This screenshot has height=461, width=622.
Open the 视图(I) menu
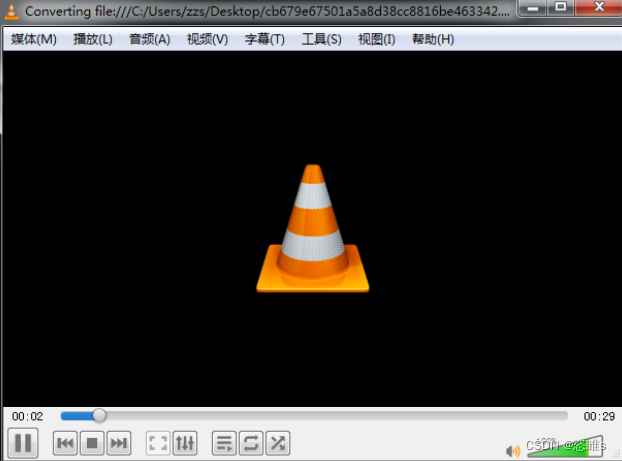[x=376, y=39]
